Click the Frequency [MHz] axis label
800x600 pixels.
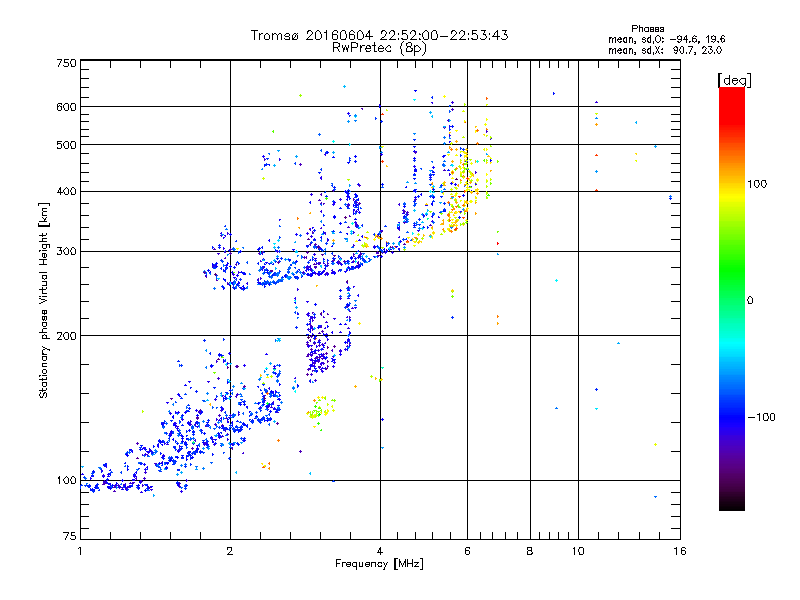[x=379, y=565]
